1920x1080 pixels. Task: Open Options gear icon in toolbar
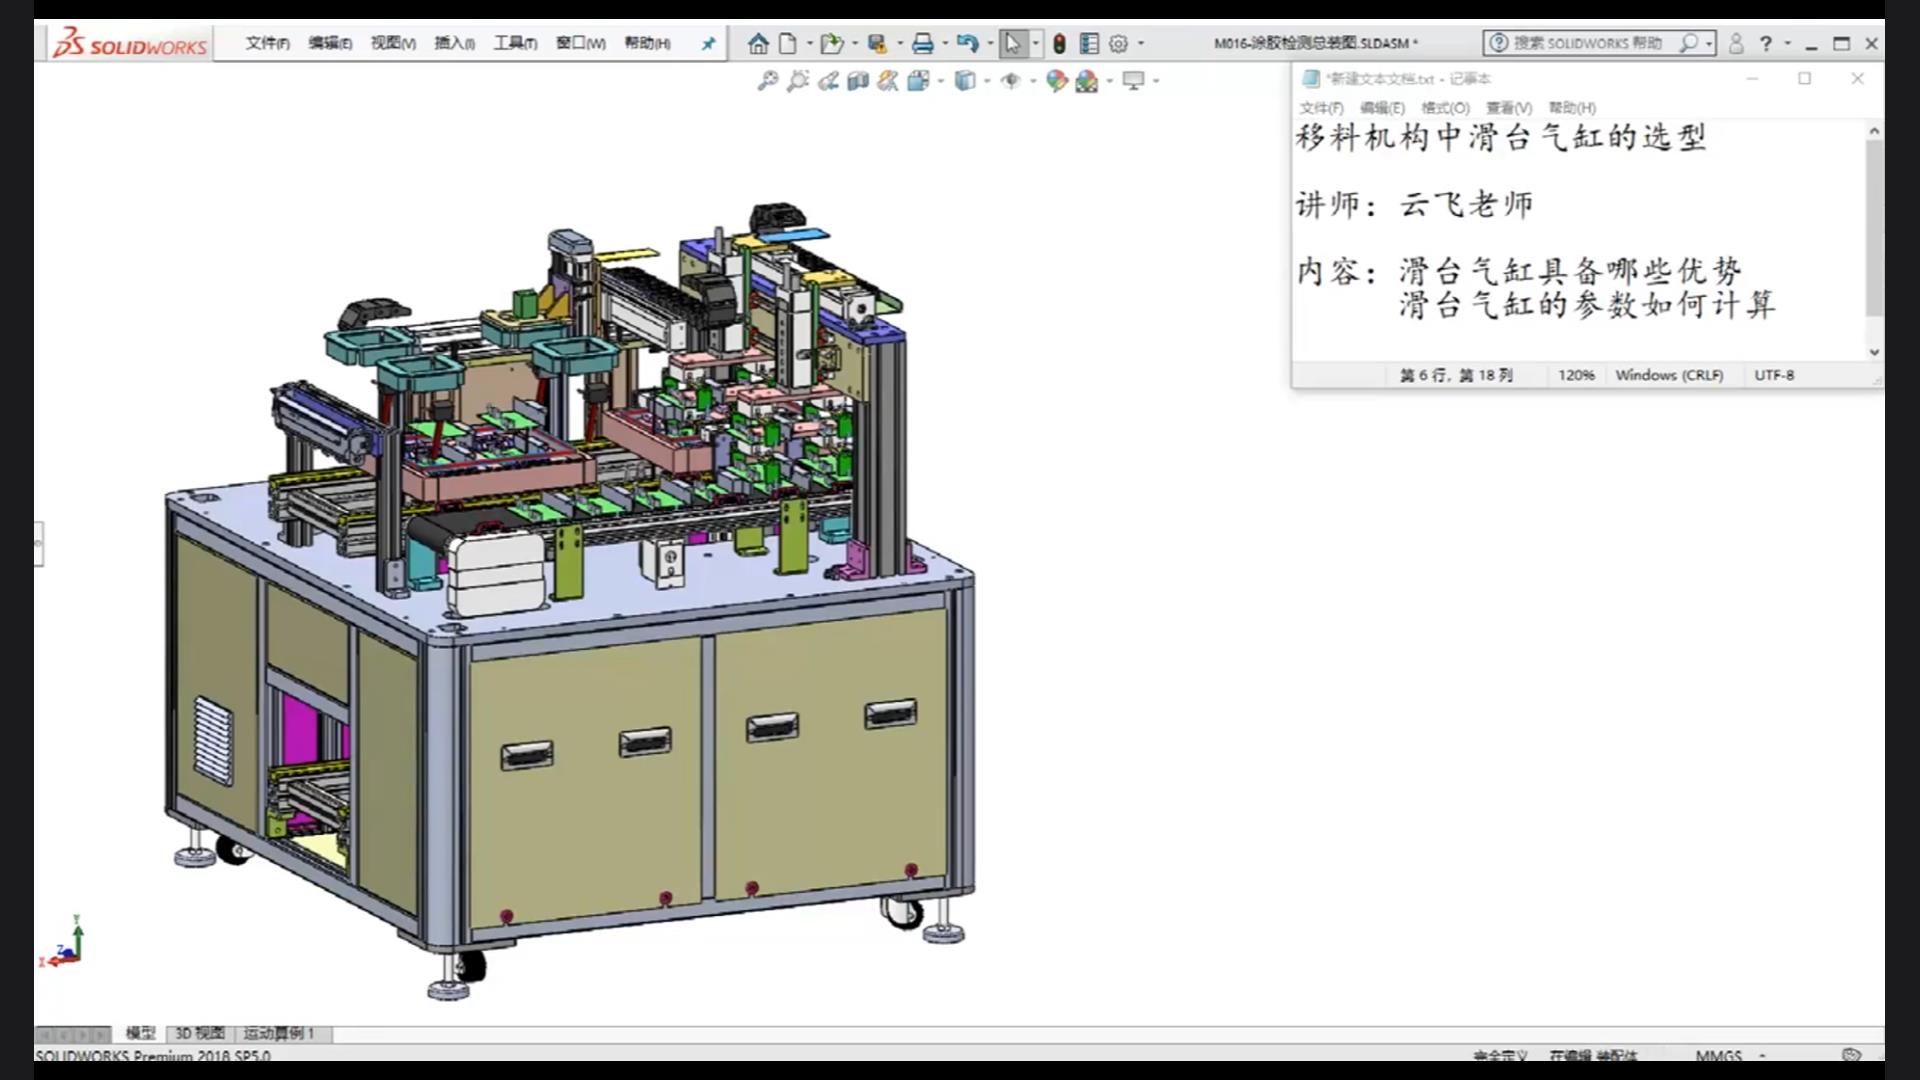pyautogui.click(x=1119, y=43)
